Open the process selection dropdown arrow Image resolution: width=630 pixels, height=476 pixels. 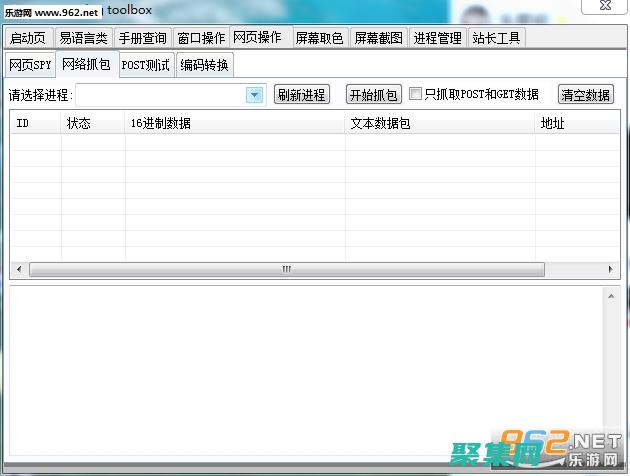[254, 95]
